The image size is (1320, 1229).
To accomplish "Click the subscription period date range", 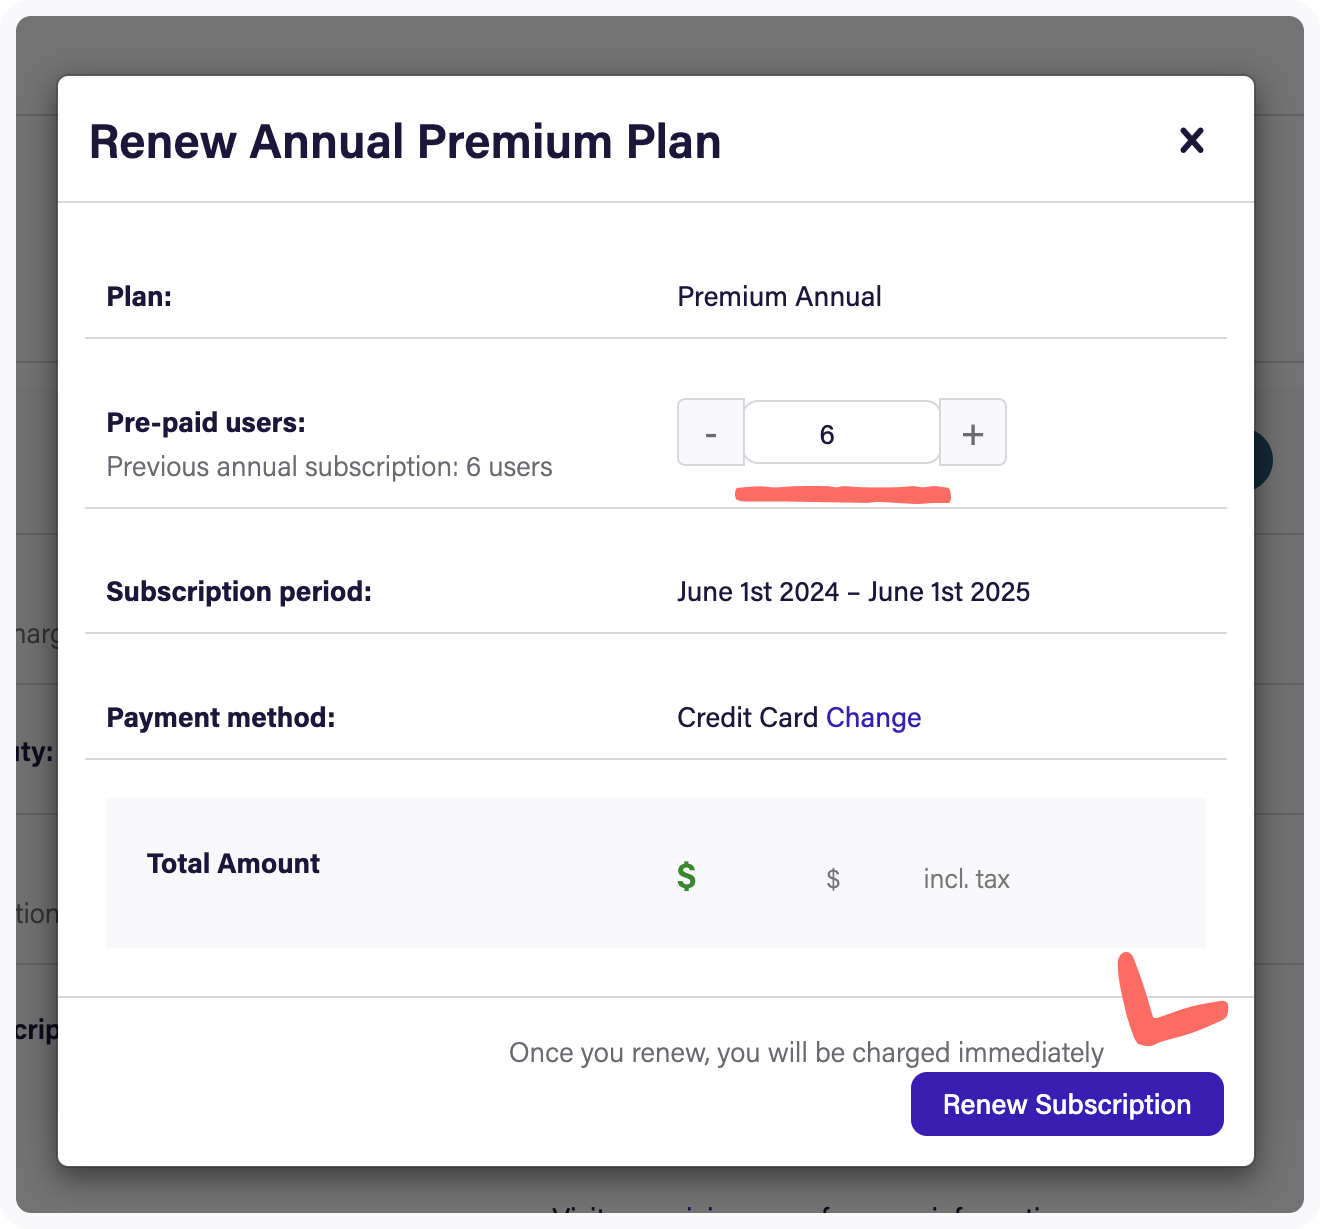I will pos(853,592).
